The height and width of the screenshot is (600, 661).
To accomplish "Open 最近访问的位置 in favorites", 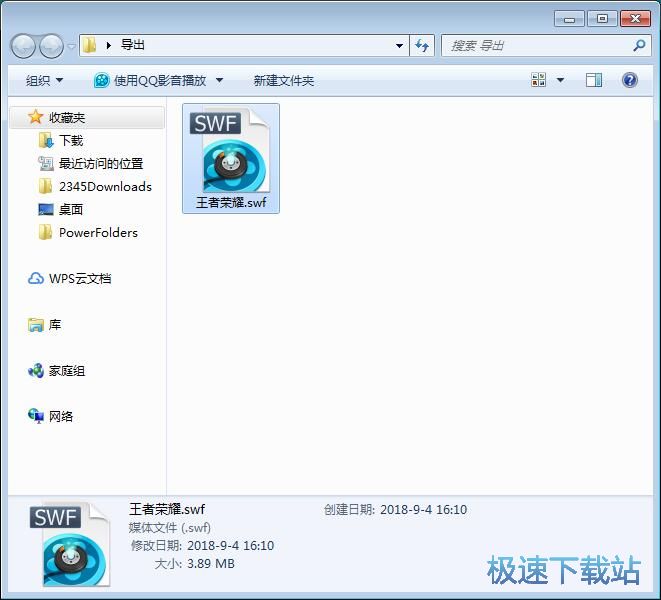I will pos(101,163).
